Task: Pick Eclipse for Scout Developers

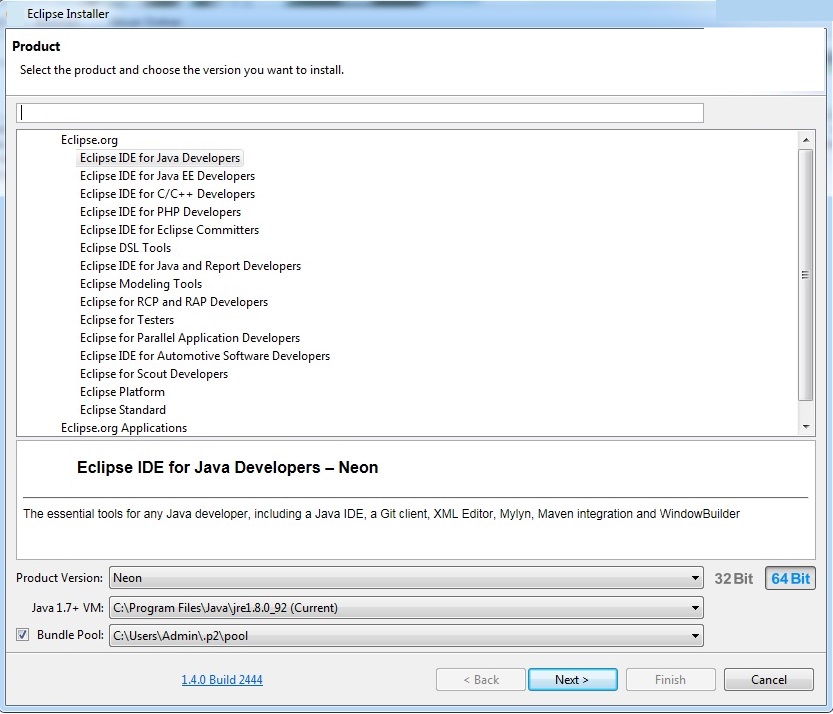Action: click(x=154, y=374)
